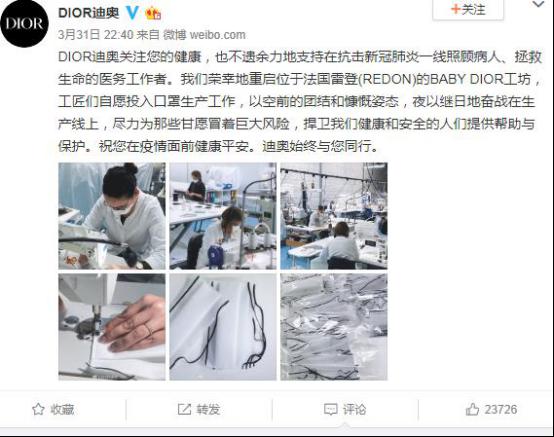Open close-up of hand at sewing needle
Viewport: 554px width, 437px height.
pos(112,327)
